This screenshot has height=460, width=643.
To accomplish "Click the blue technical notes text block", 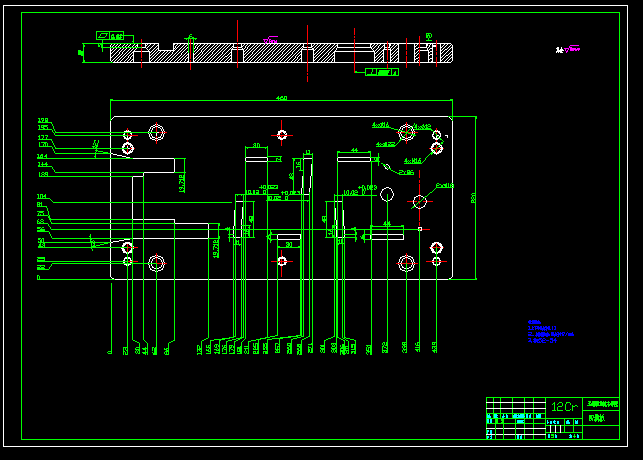I will pos(550,332).
